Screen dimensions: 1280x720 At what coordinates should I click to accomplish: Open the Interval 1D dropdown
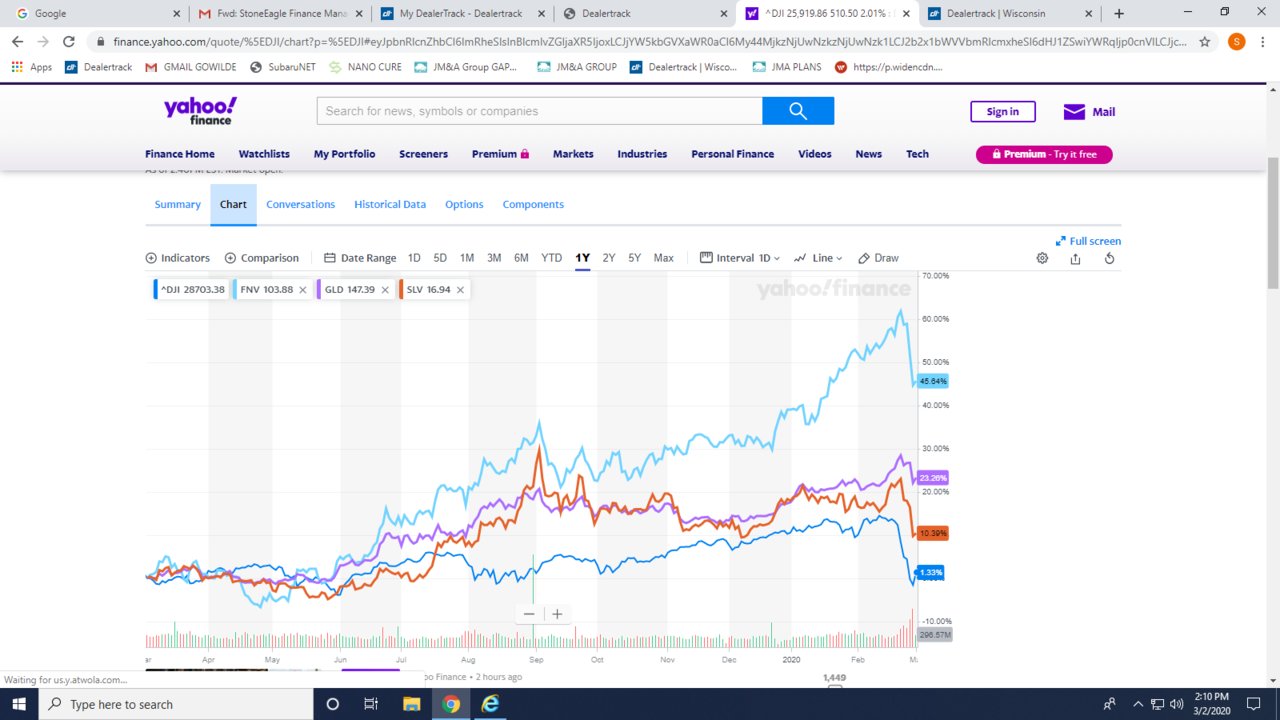click(x=740, y=258)
